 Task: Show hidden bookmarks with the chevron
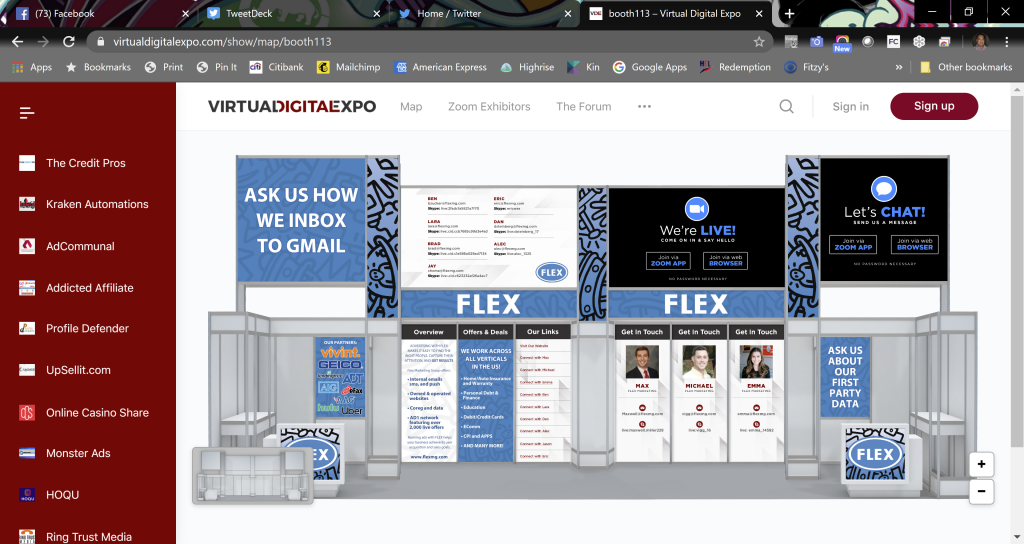coord(899,67)
